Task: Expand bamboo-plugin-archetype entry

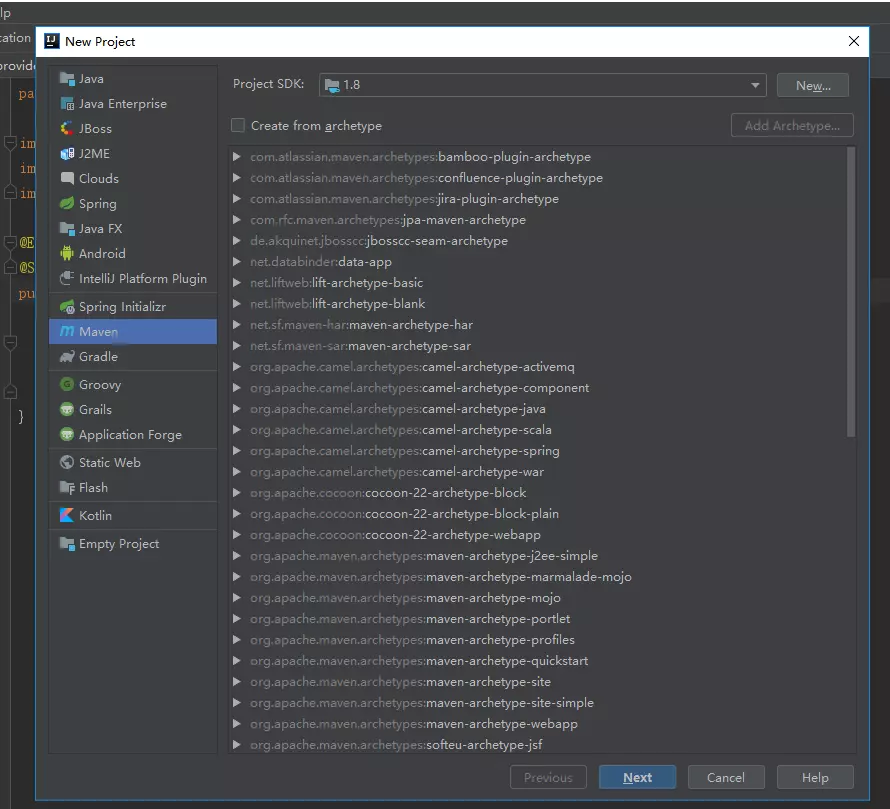Action: click(x=237, y=157)
